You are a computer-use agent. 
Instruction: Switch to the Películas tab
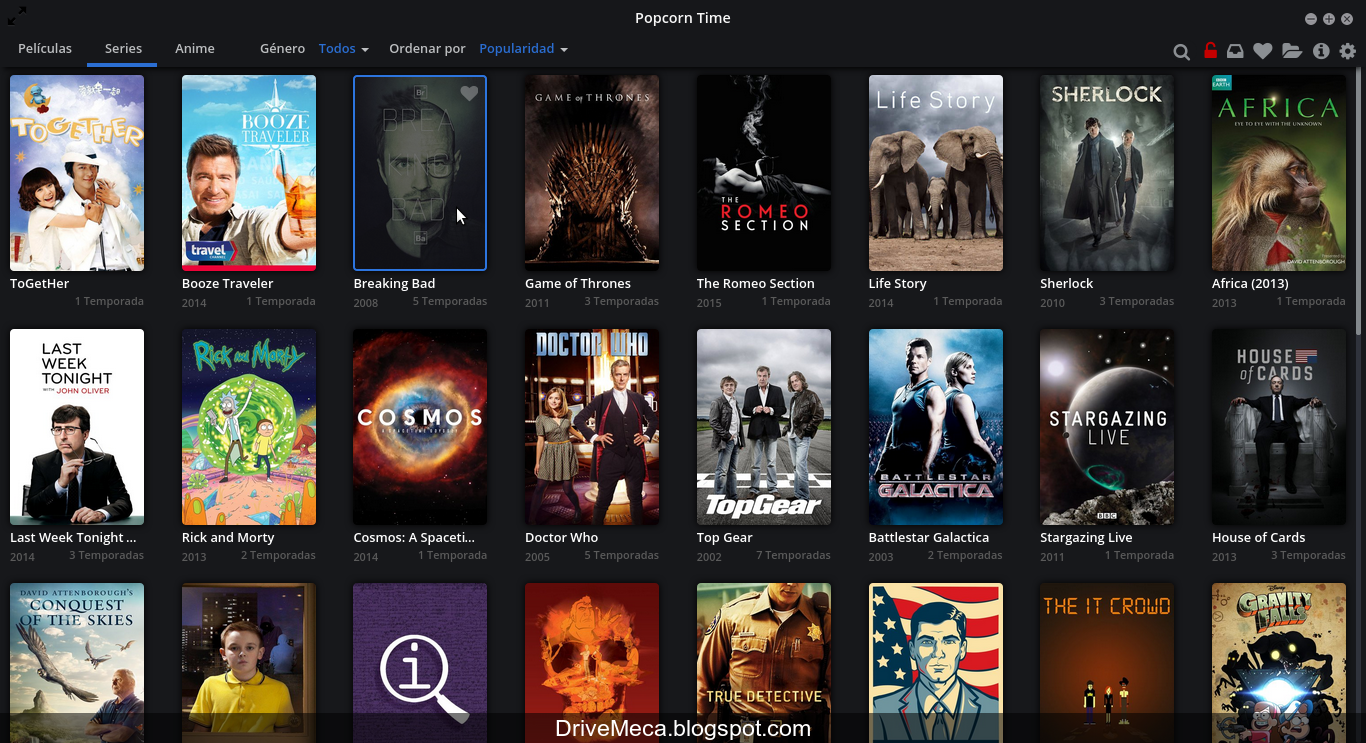tap(45, 48)
